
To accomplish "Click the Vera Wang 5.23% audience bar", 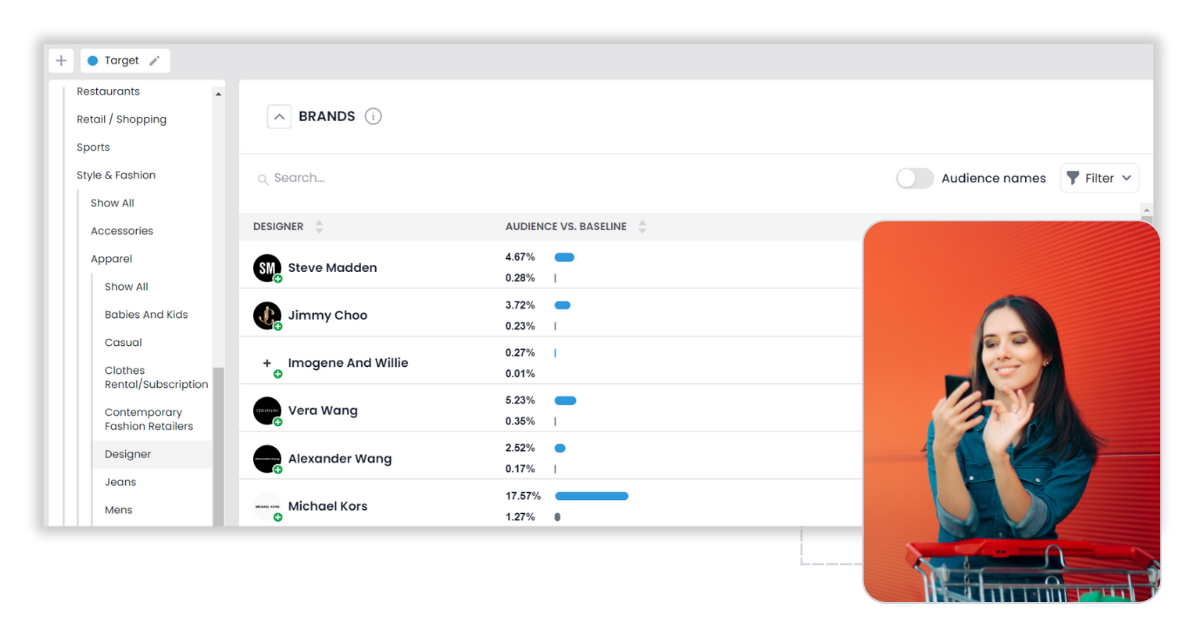I will 565,401.
